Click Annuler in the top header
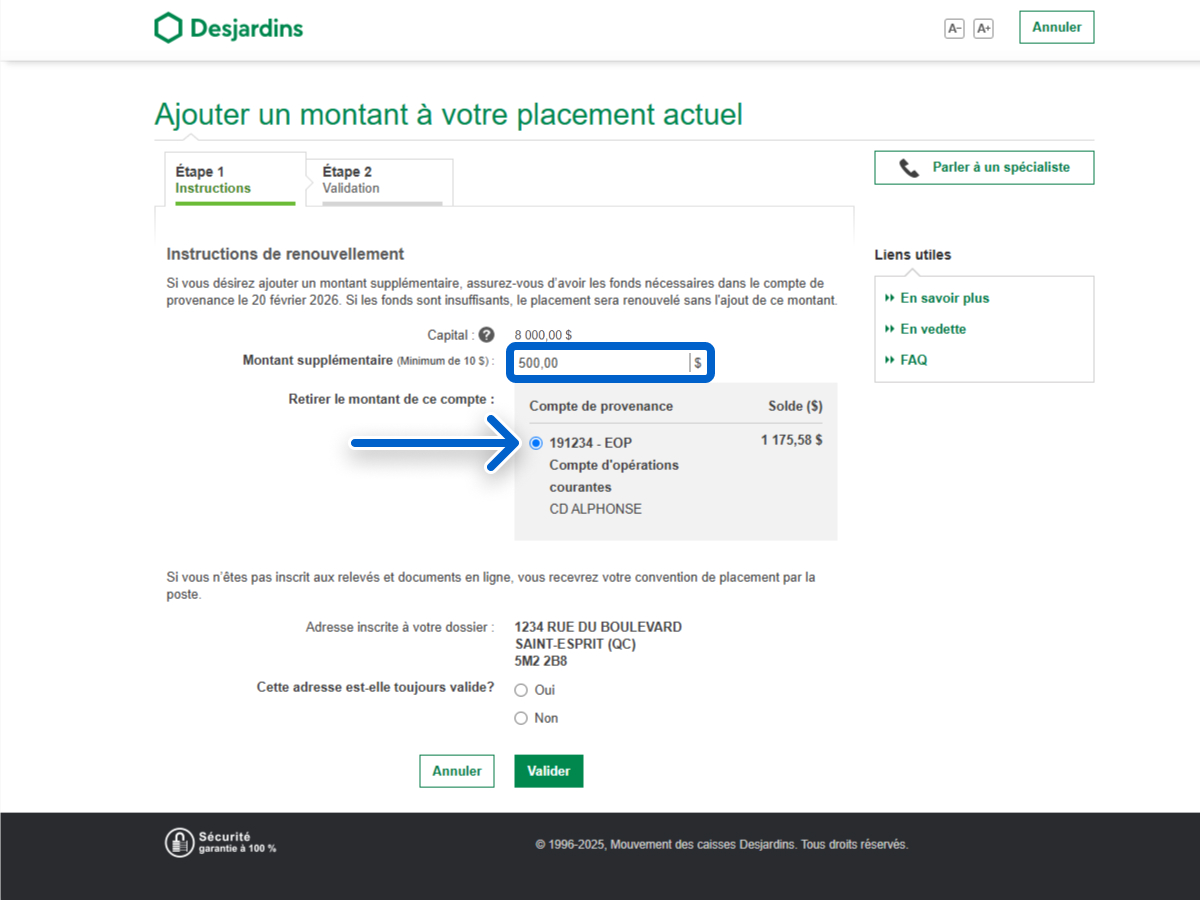This screenshot has height=900, width=1200. tap(1056, 27)
